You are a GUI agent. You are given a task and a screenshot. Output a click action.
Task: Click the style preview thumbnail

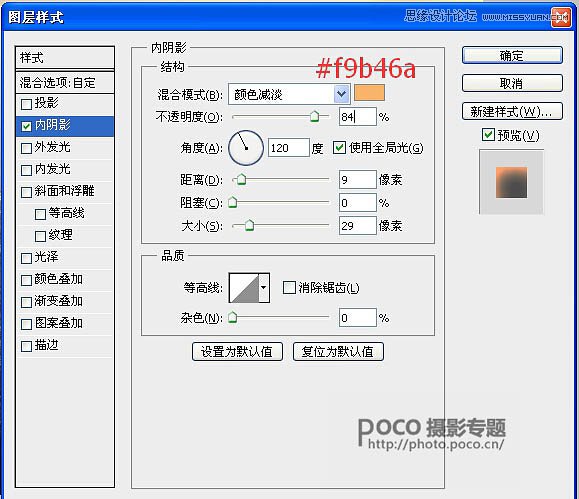coord(511,182)
